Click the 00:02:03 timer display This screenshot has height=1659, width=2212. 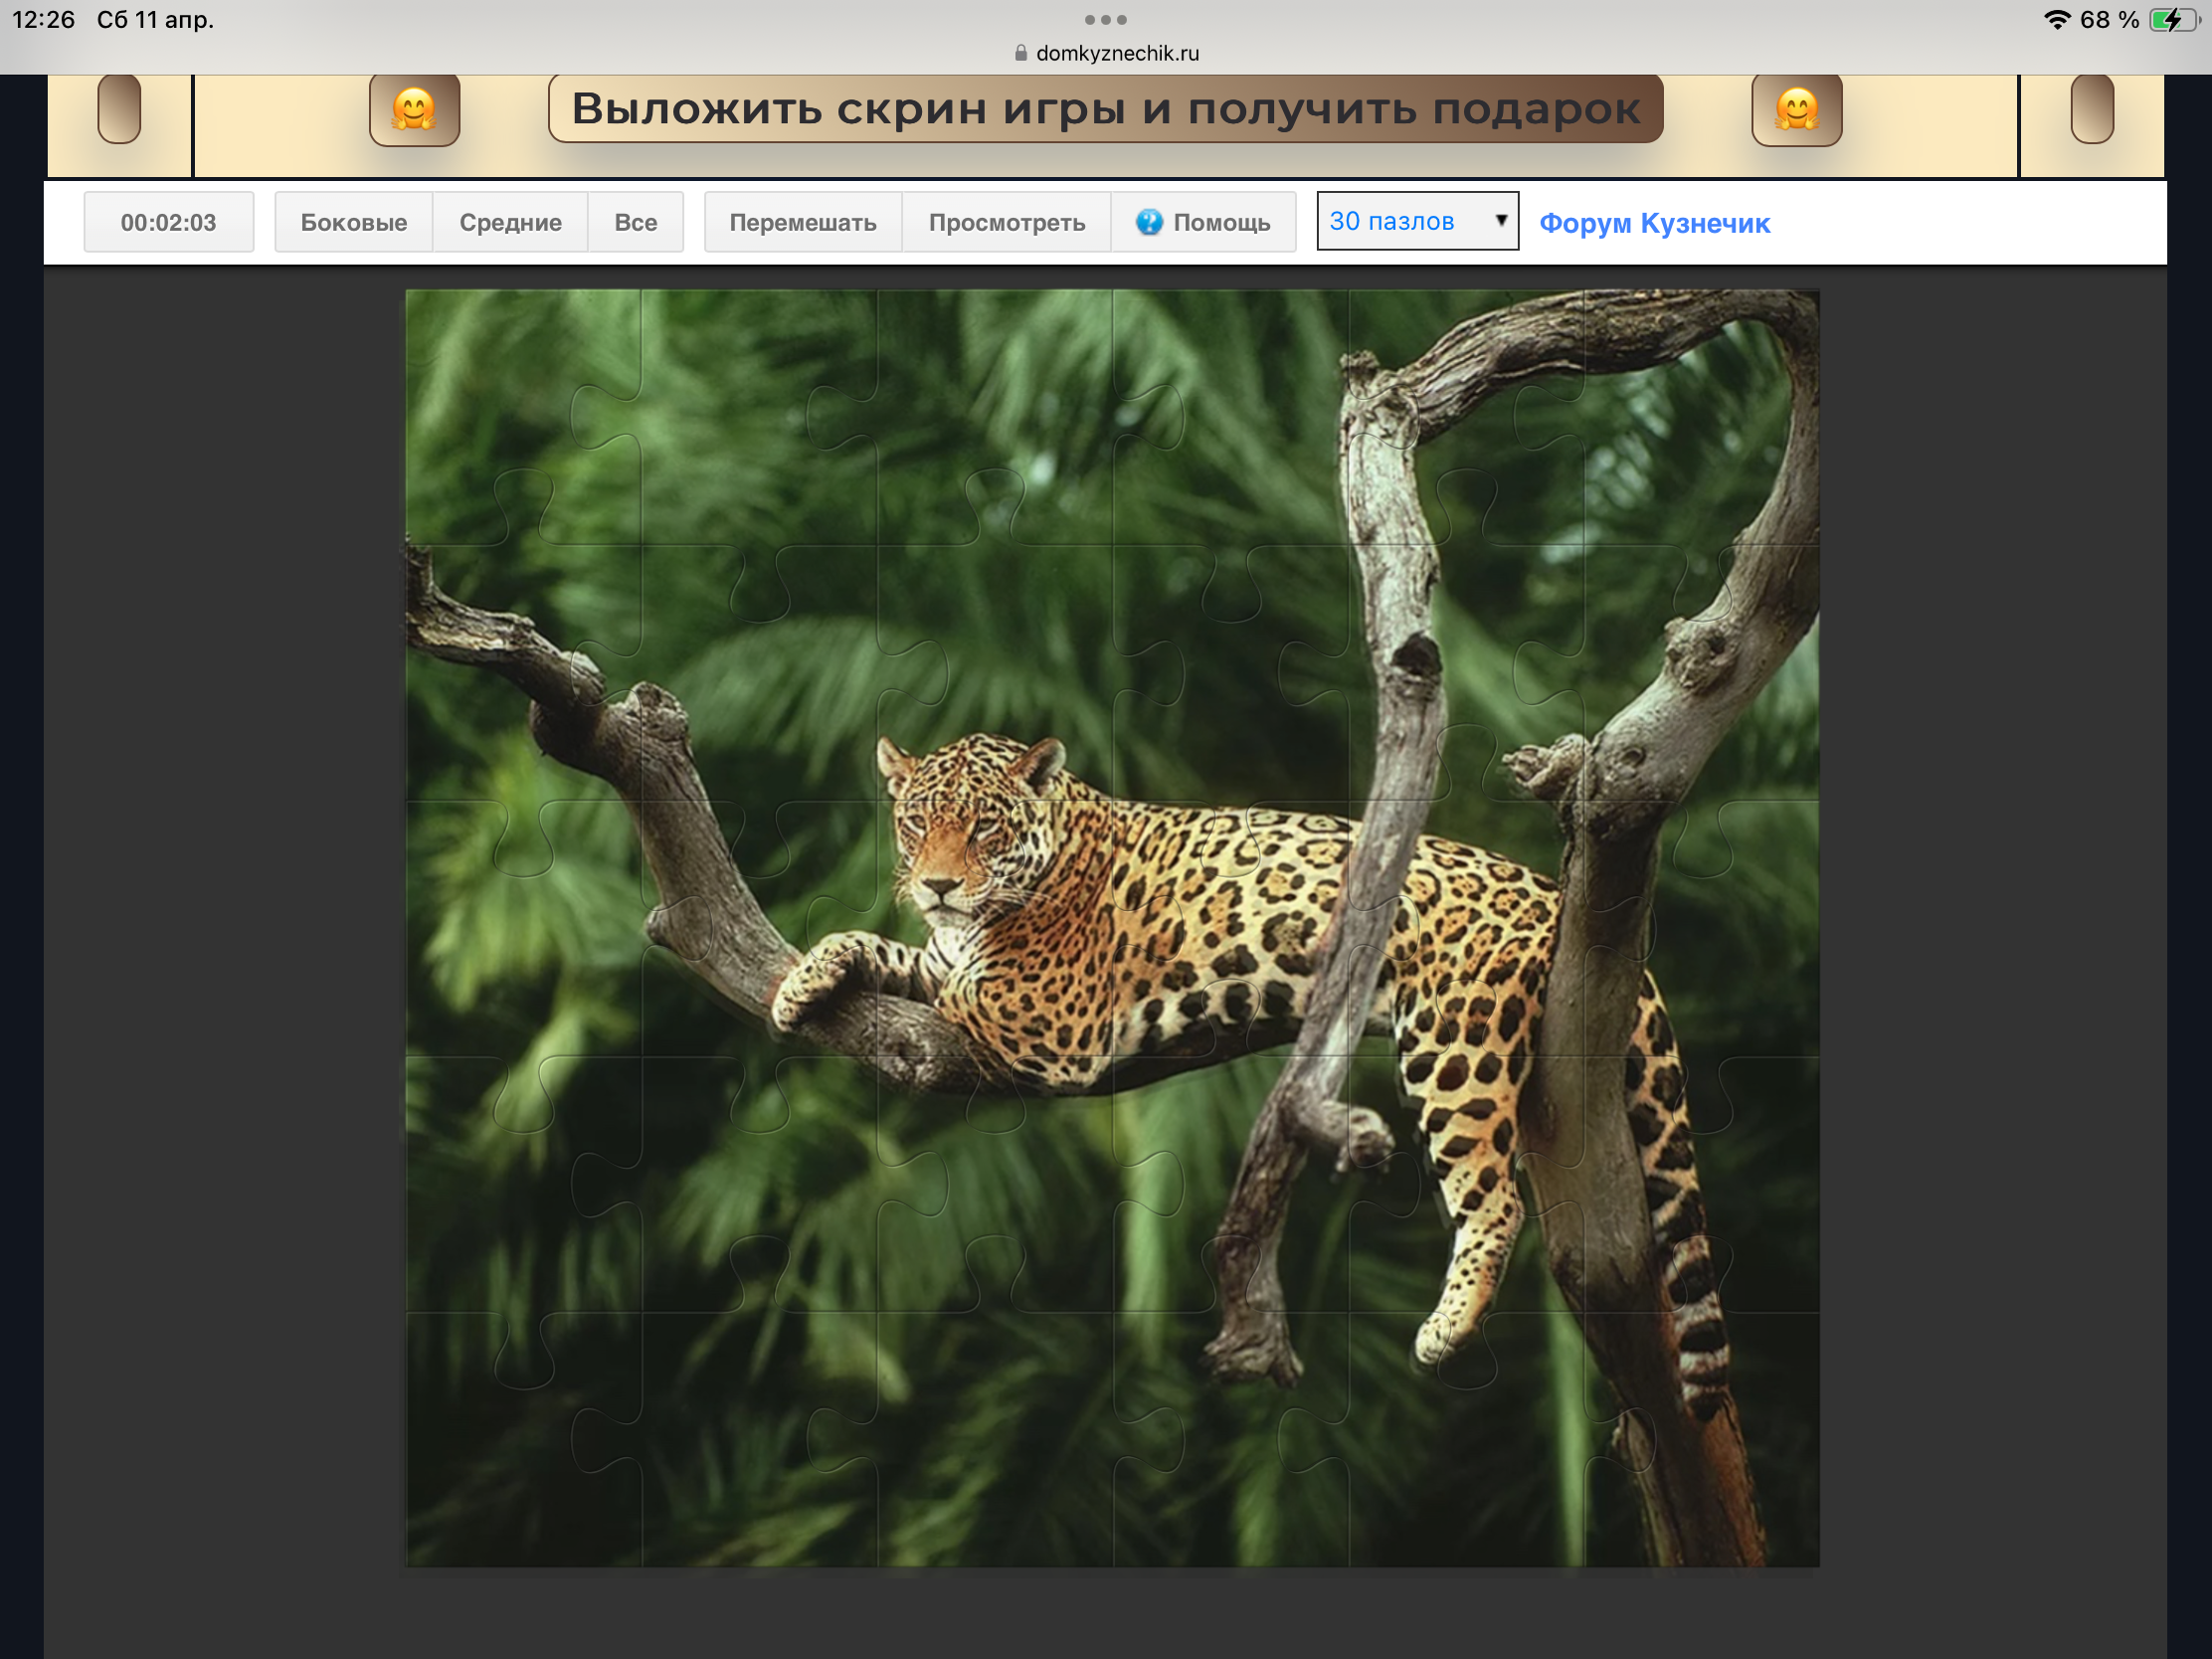coord(168,222)
